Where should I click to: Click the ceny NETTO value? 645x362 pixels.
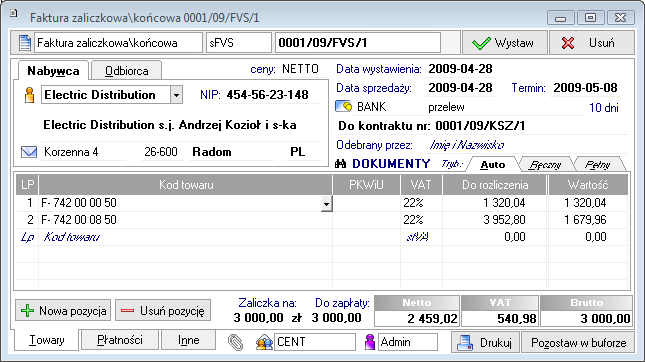pos(300,69)
